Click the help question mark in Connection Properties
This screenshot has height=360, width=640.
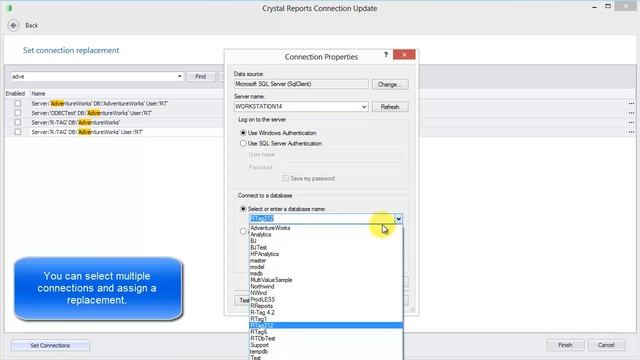tap(386, 54)
